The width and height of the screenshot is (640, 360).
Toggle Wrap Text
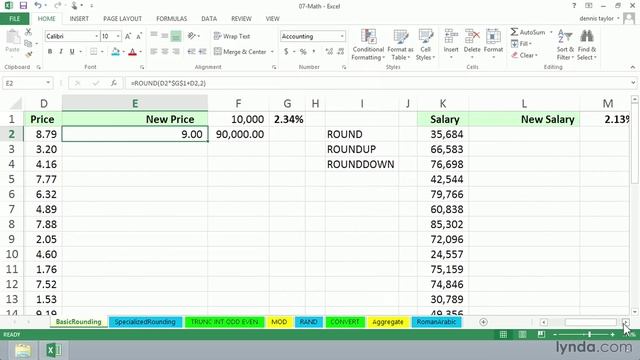click(232, 36)
